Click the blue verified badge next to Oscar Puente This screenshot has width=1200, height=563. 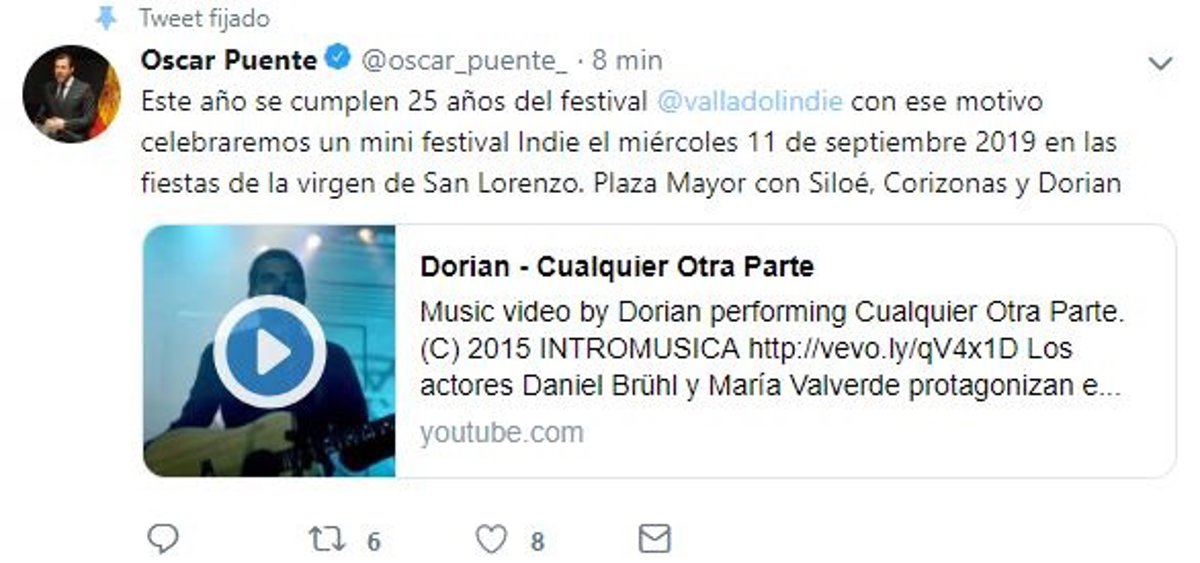pos(338,60)
